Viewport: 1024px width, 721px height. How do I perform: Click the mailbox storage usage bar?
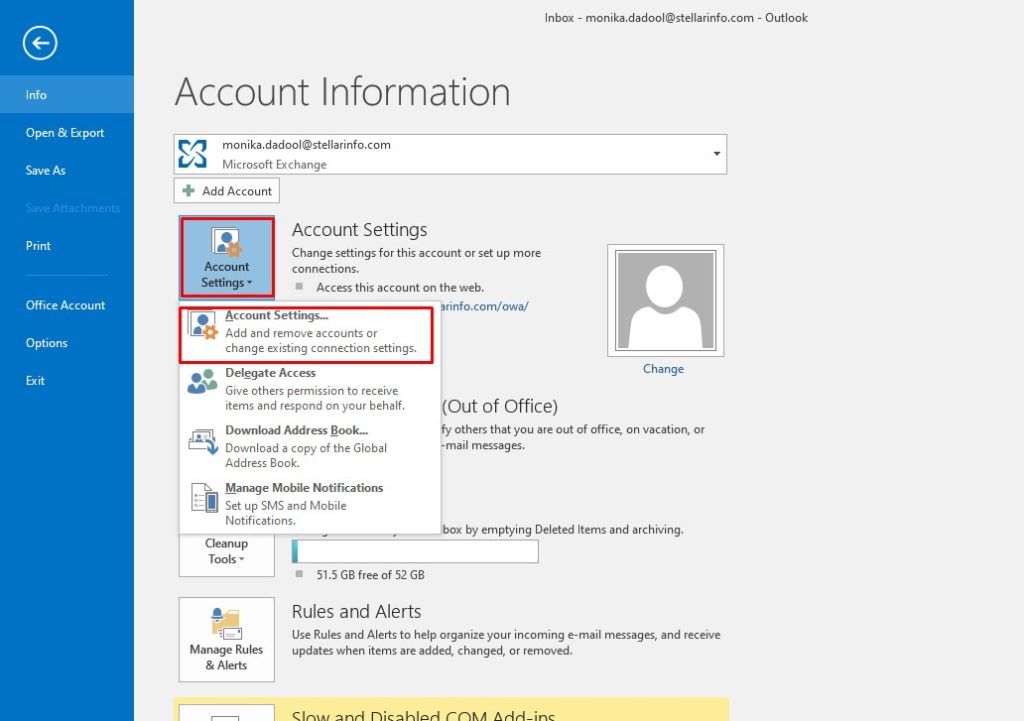tap(415, 552)
